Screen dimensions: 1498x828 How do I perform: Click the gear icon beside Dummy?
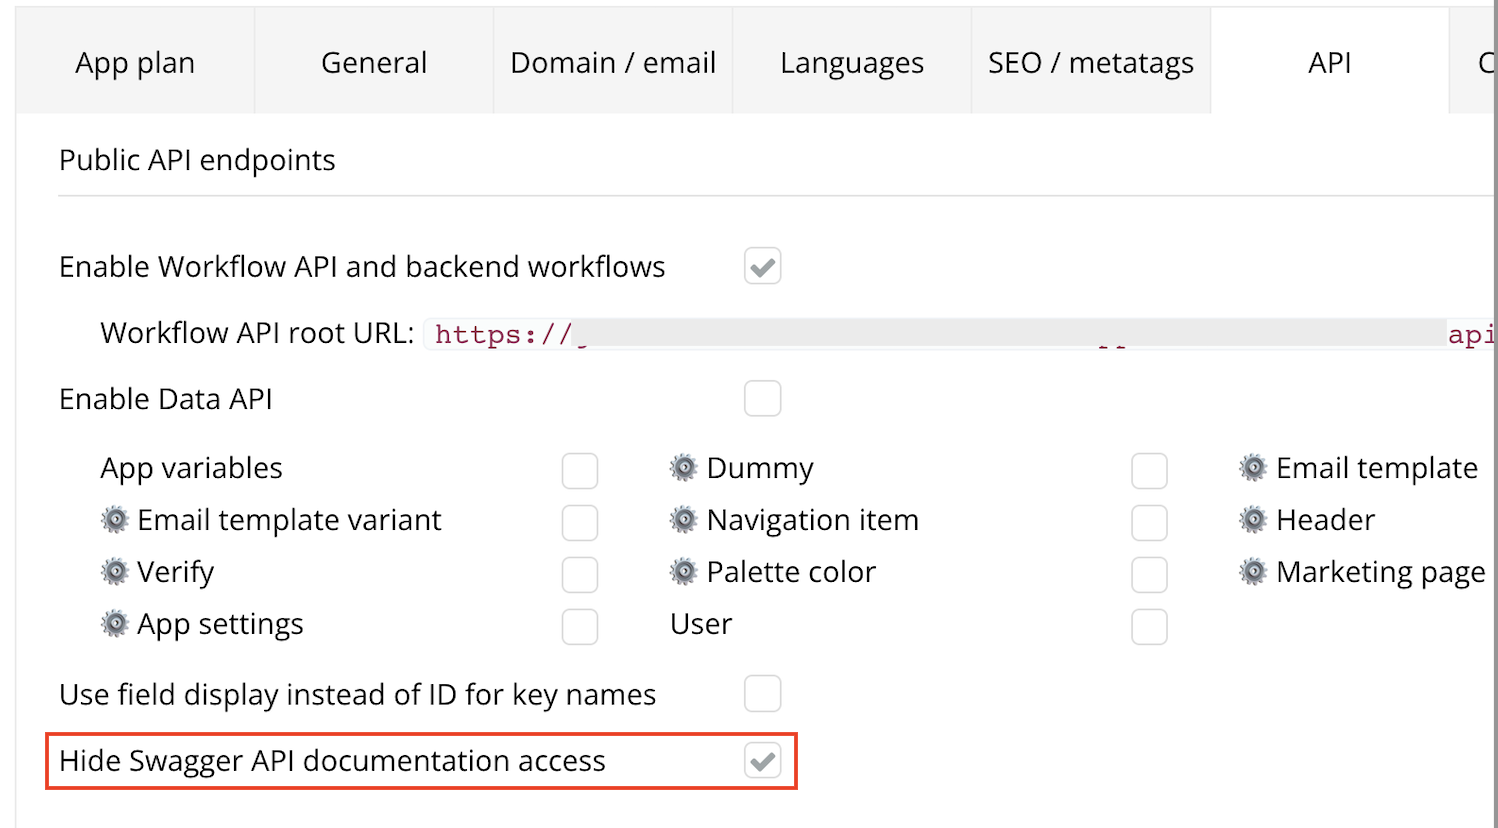pos(683,468)
